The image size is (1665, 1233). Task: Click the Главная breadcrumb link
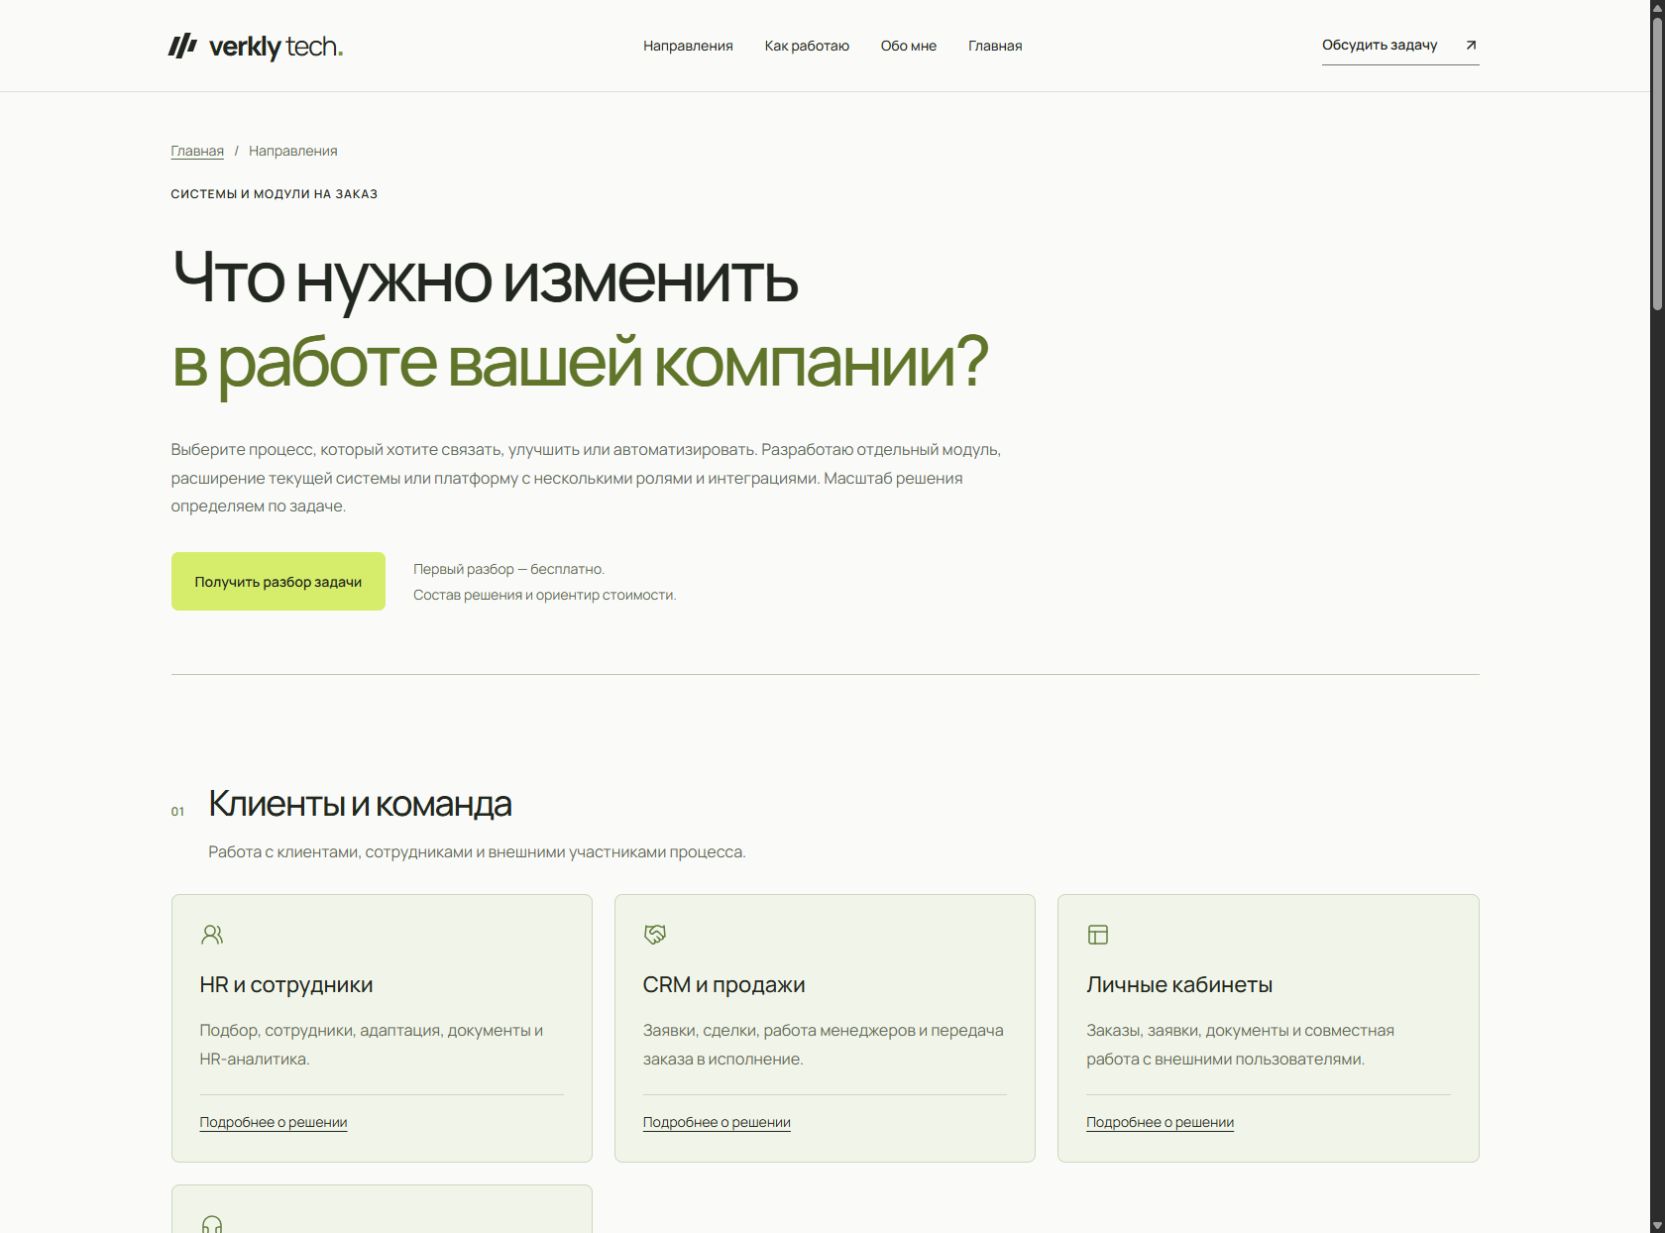coord(197,151)
